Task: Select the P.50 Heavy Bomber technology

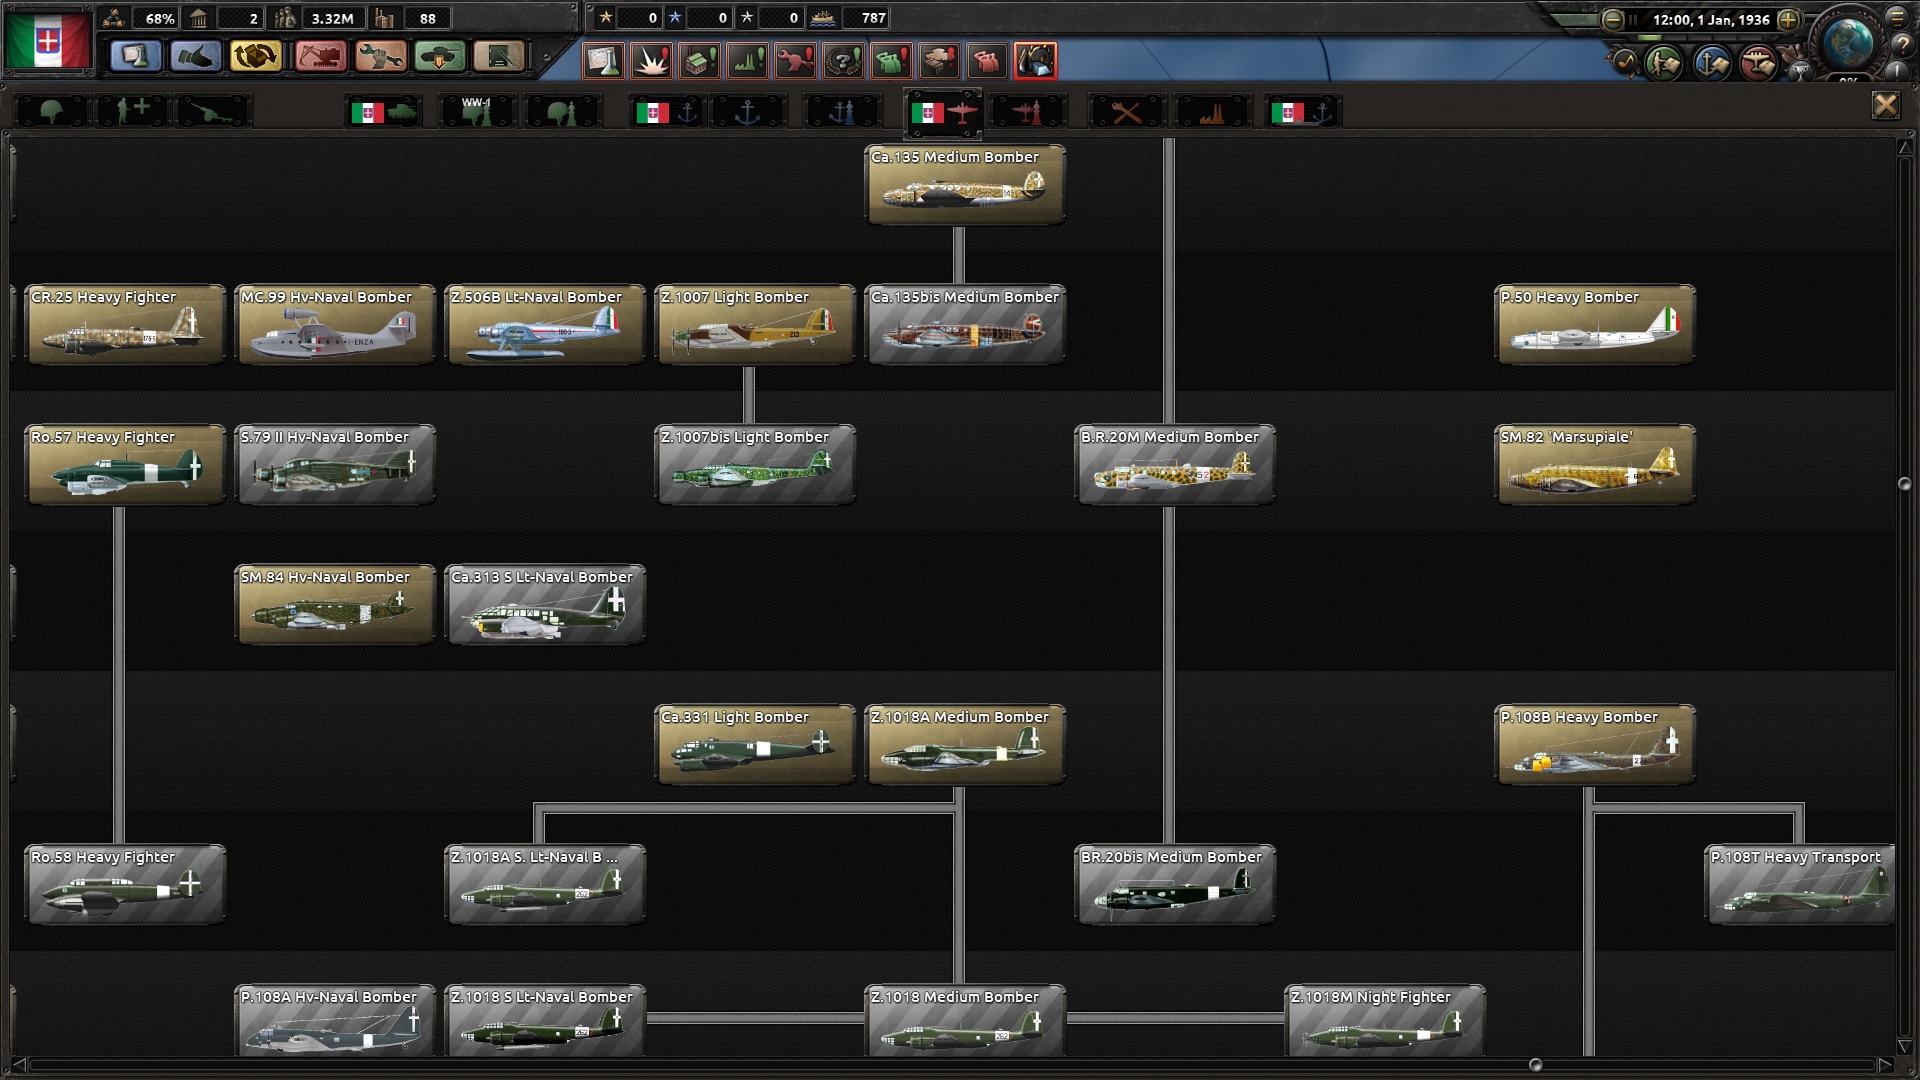Action: click(1594, 325)
